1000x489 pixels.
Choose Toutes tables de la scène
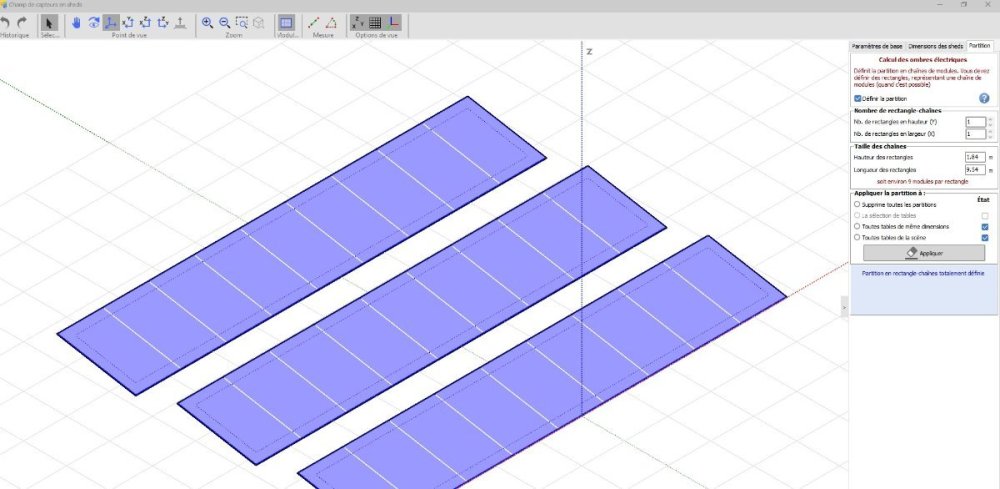pos(857,237)
